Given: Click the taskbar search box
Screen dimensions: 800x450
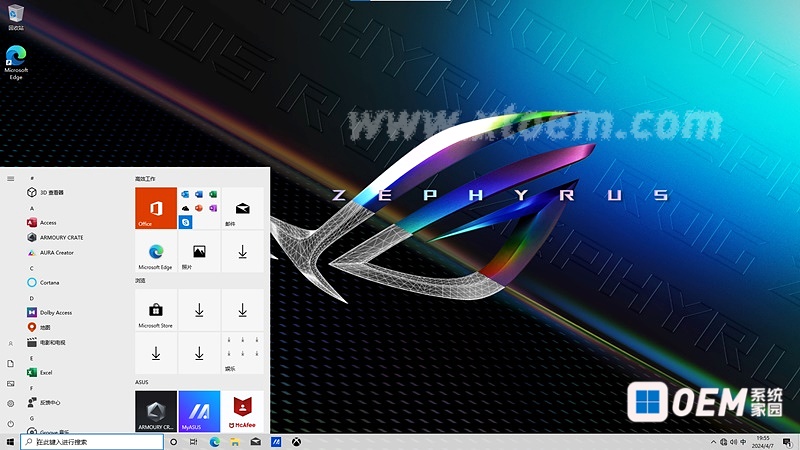Looking at the screenshot, I should 92,442.
